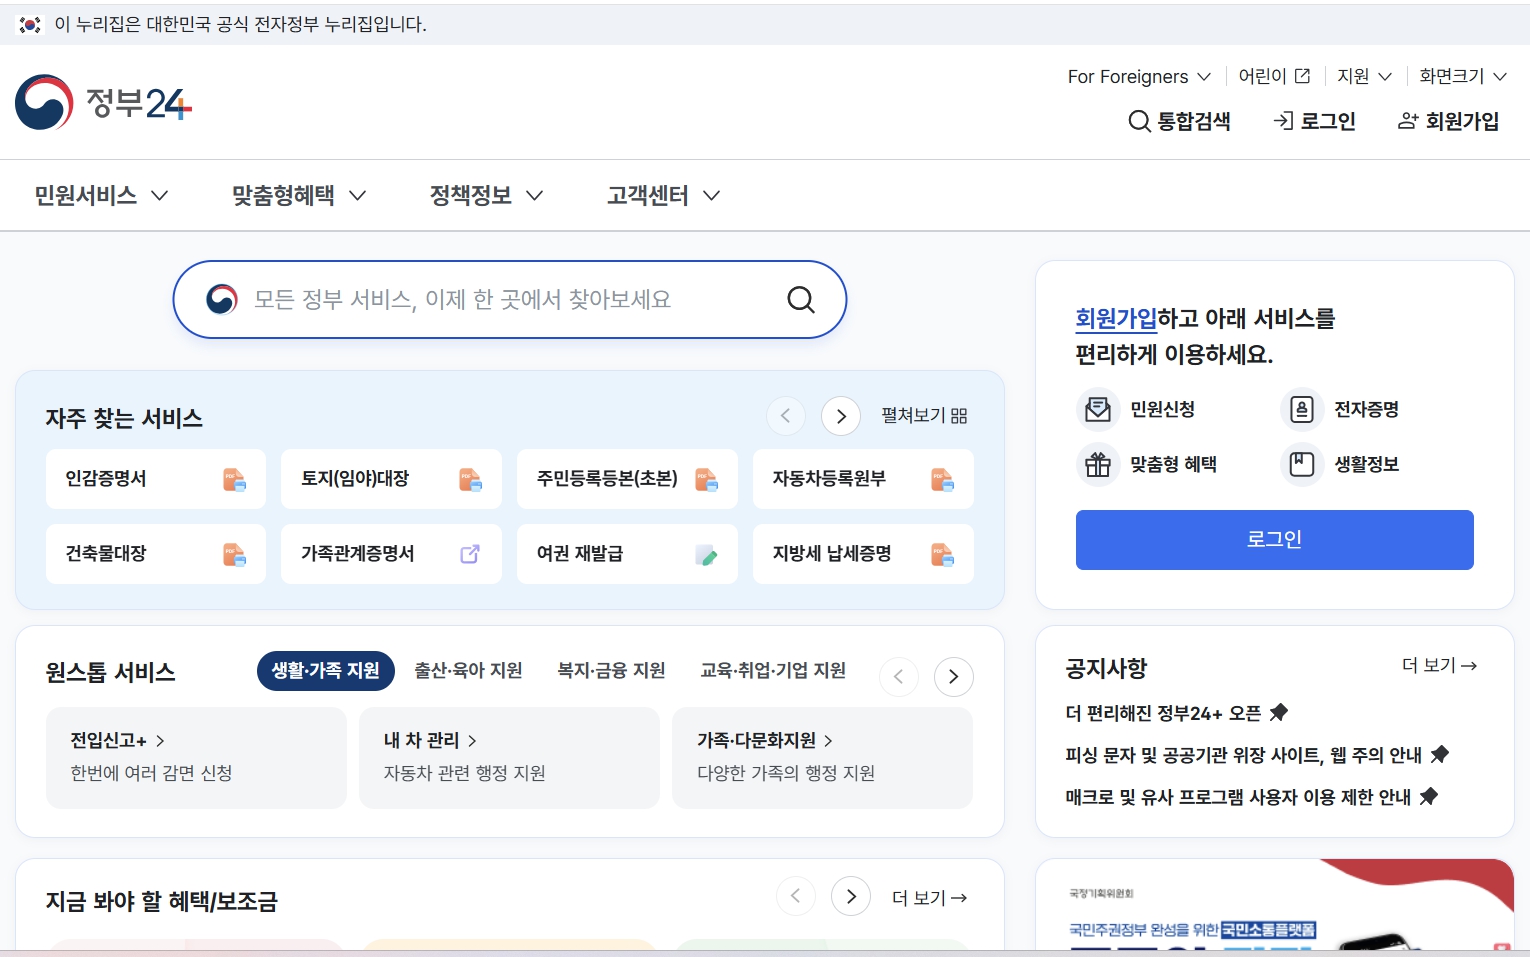Click the blue 로그인 button
This screenshot has width=1530, height=957.
pos(1274,539)
